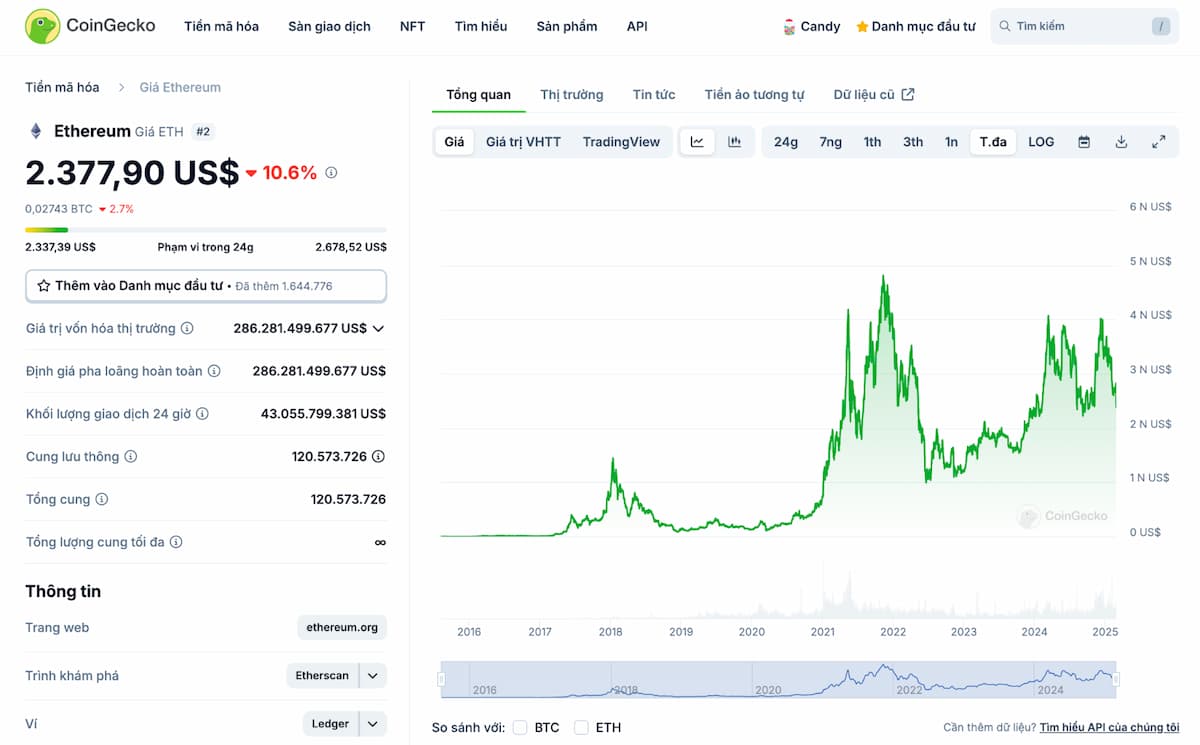
Task: Click info icon beside Cung lưu thông label
Action: 130,457
